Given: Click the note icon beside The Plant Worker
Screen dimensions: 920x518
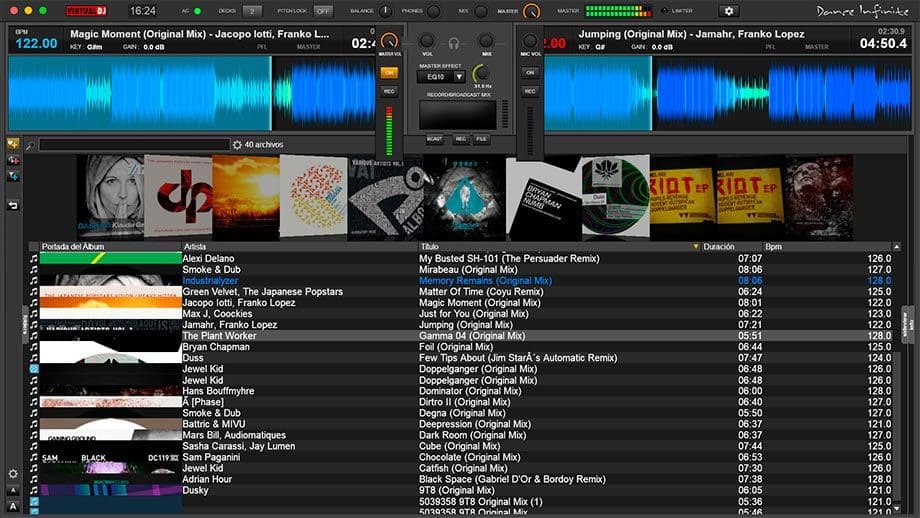Looking at the screenshot, I should (33, 336).
